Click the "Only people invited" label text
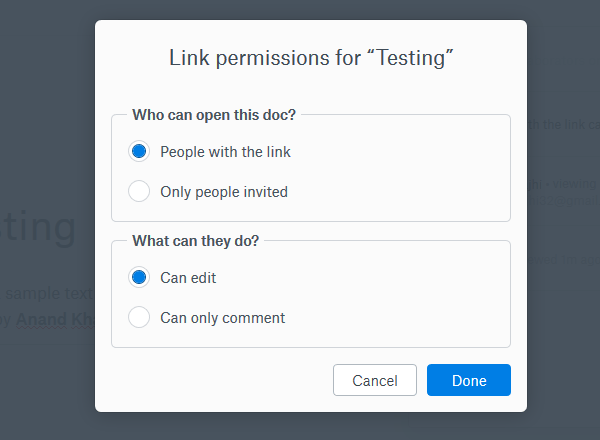Screen dimensions: 600x440 [224, 191]
